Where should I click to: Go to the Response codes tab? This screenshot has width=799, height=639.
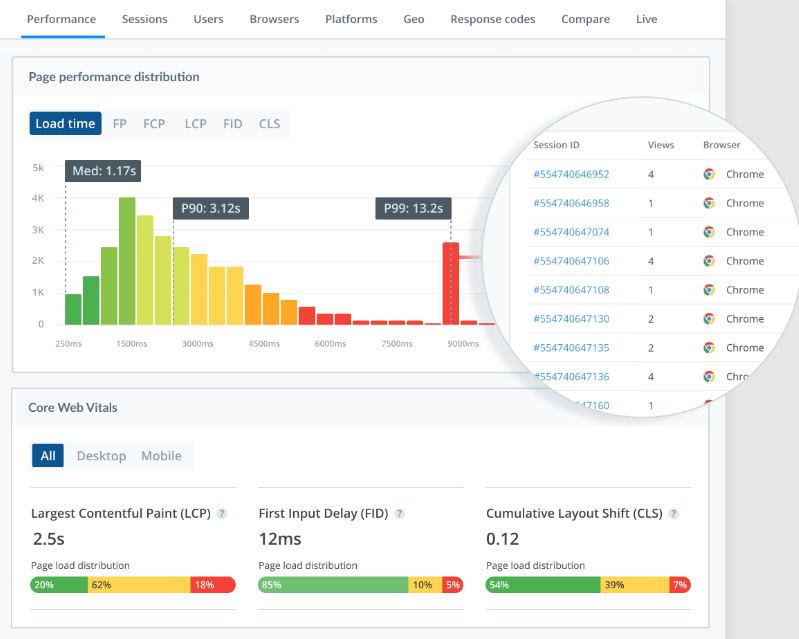pyautogui.click(x=492, y=19)
